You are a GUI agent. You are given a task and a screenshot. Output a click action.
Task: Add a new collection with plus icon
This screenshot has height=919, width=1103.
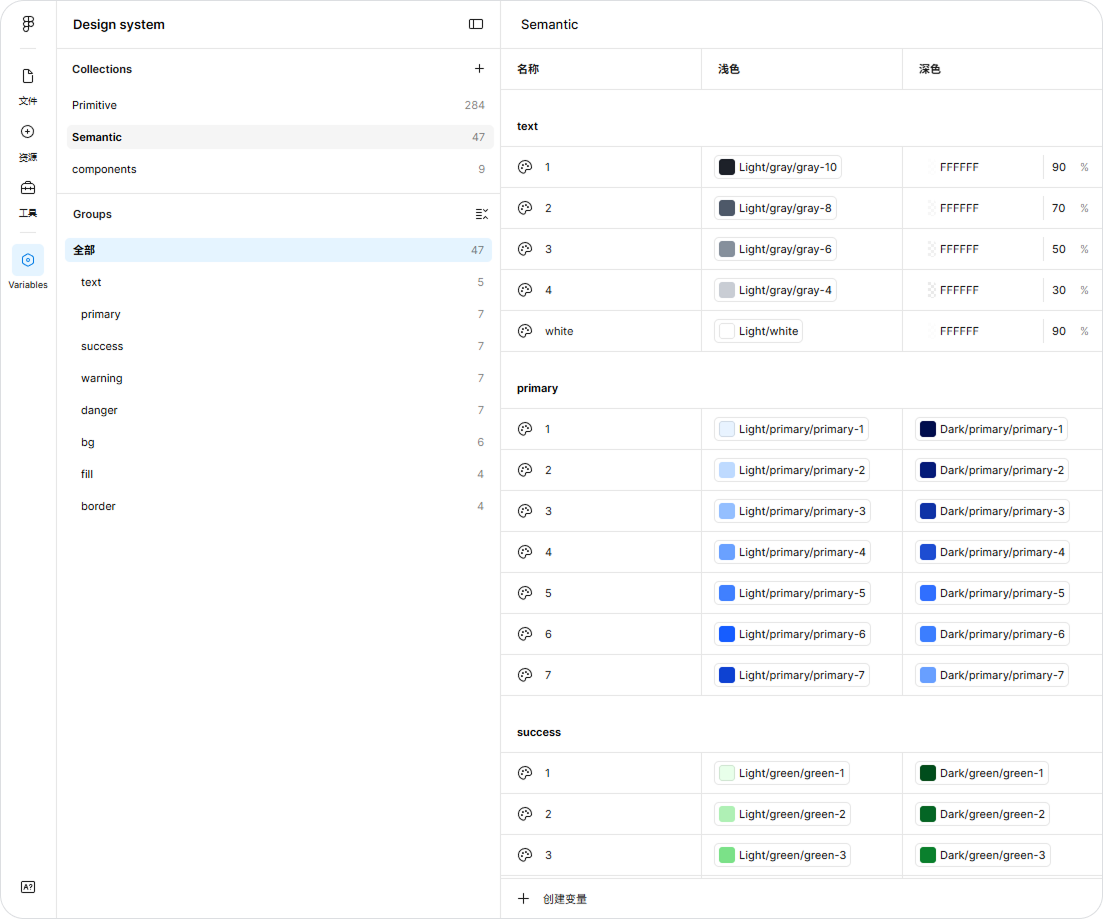coord(479,68)
